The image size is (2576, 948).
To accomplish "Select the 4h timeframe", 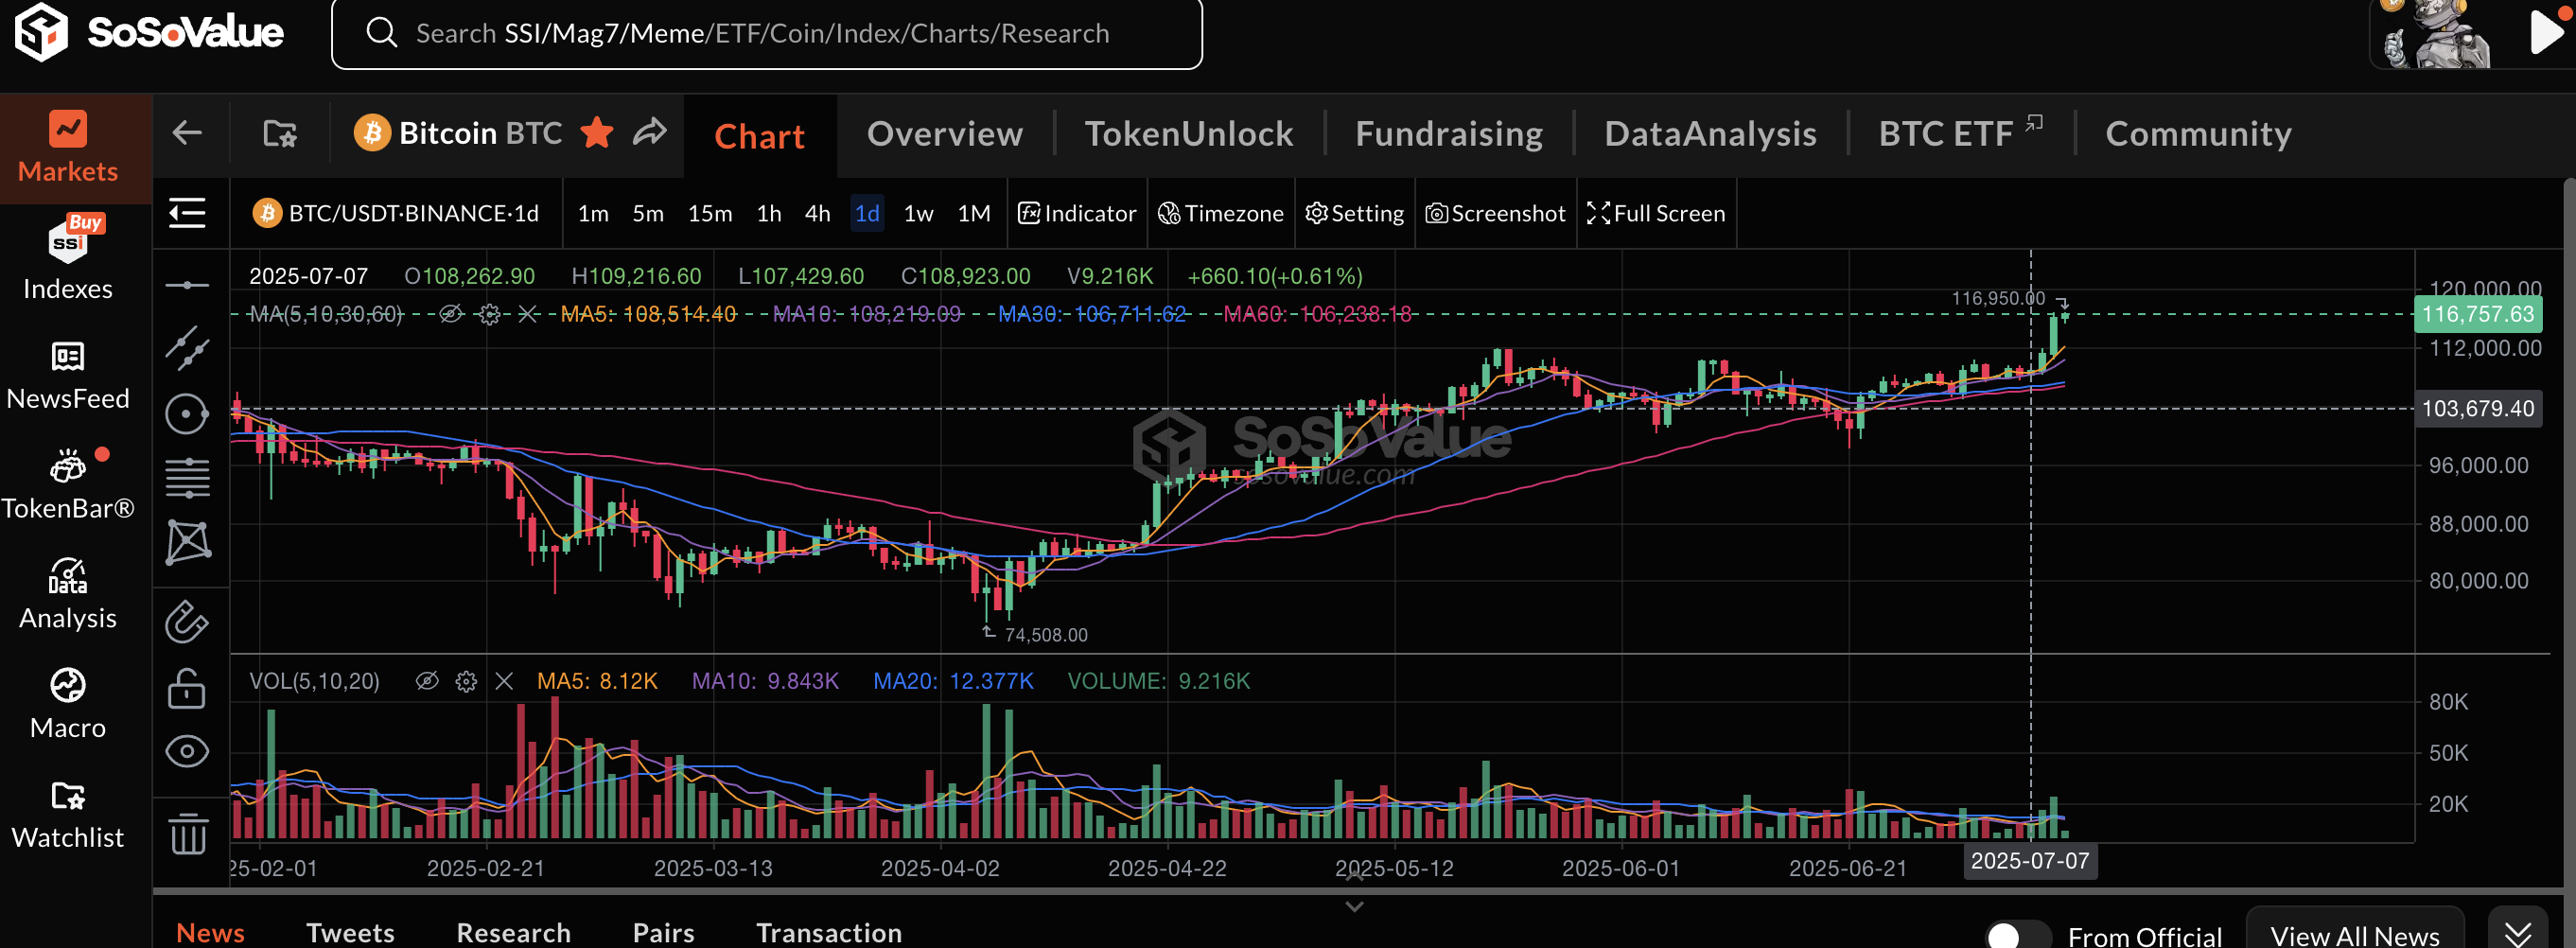I will click(x=818, y=213).
